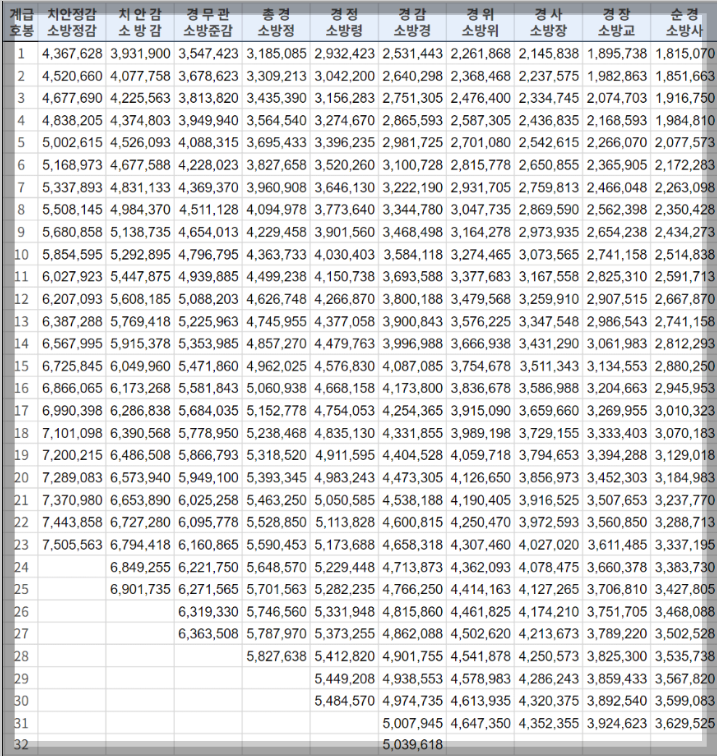Click cell with value 5,039,618
This screenshot has height=756, width=717.
pos(412,744)
